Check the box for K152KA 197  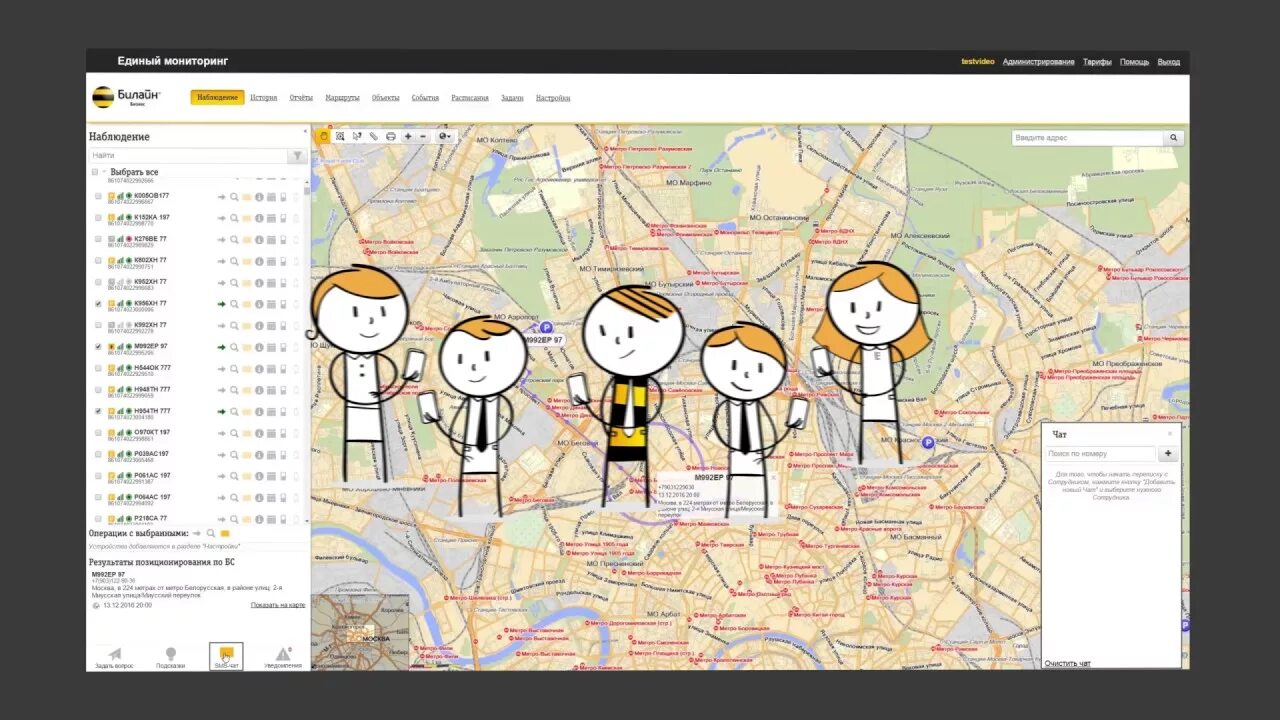(98, 217)
